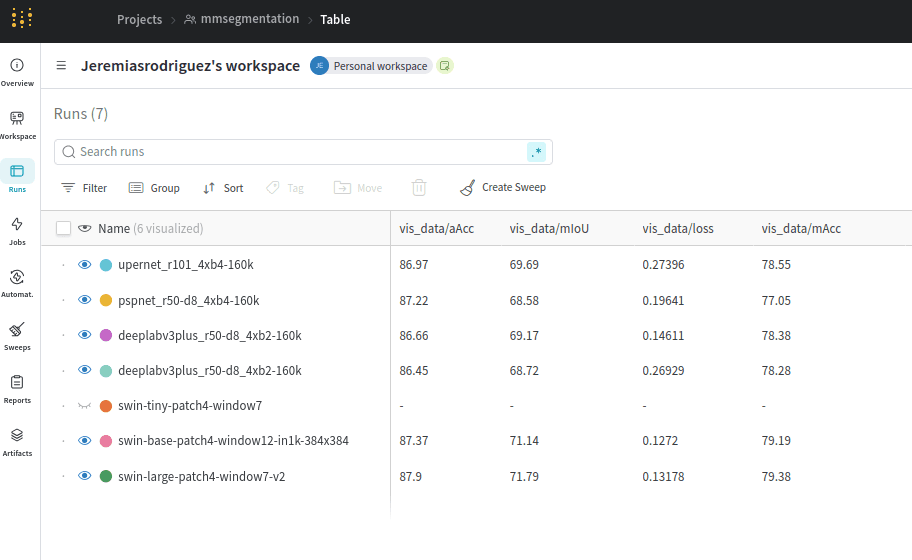Show the swin-tiny-patch4-window7 run
This screenshot has width=912, height=560.
85,406
